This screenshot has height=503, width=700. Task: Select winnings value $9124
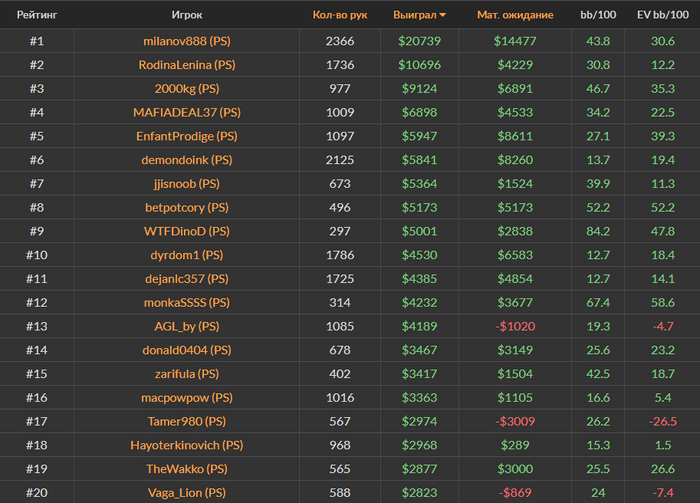point(419,88)
